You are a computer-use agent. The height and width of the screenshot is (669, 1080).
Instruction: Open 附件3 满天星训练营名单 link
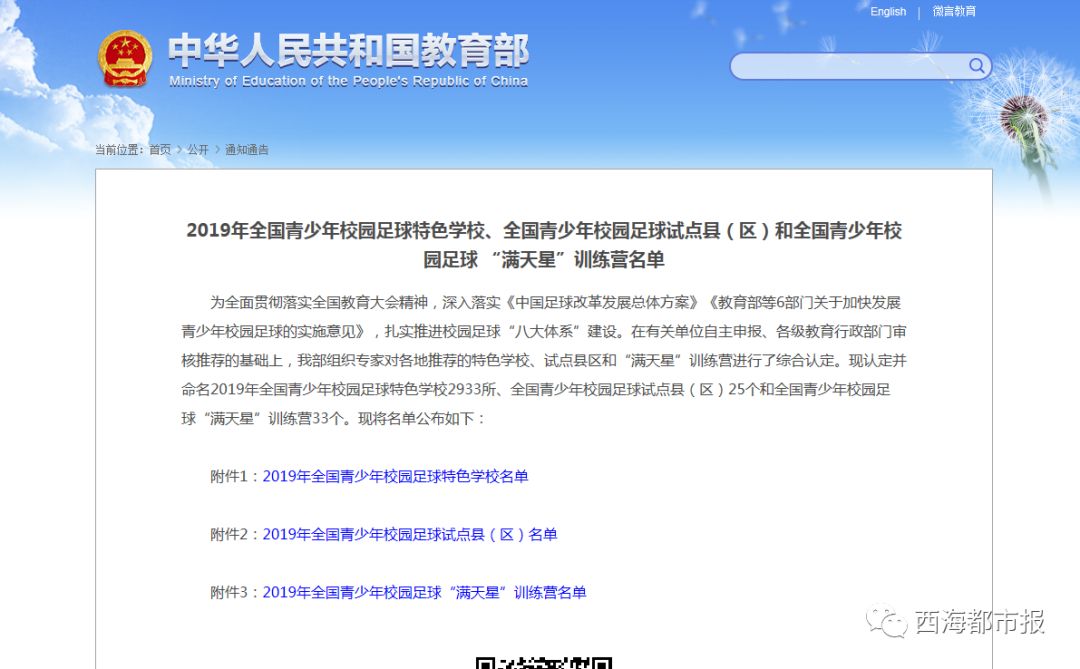tap(423, 592)
